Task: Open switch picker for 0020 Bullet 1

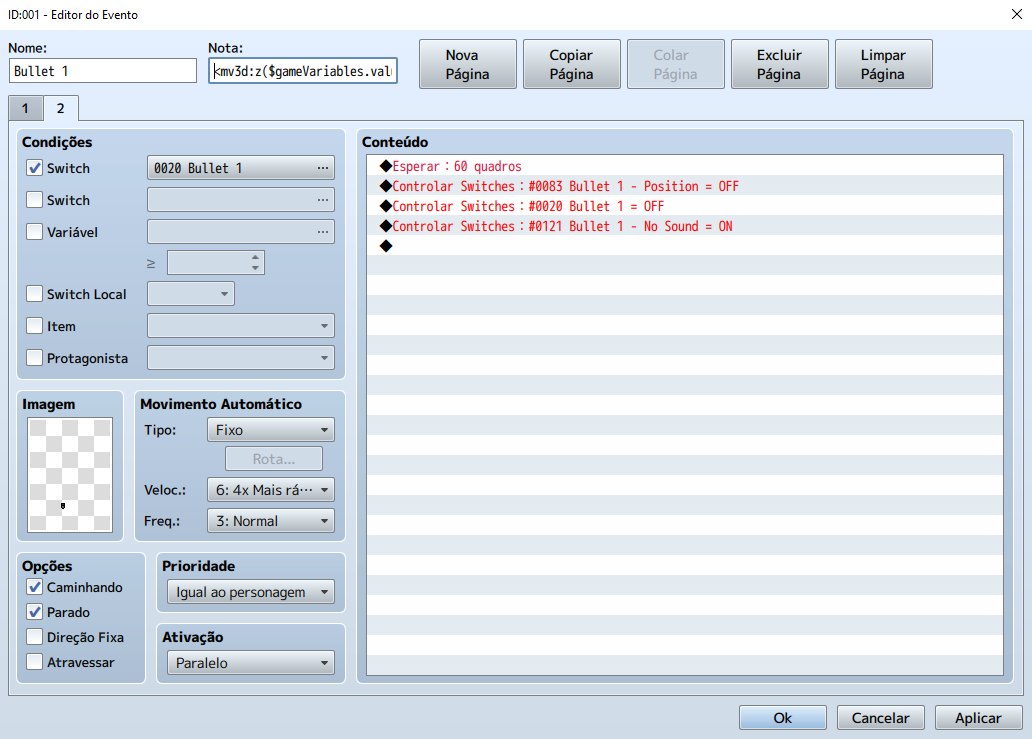Action: pyautogui.click(x=322, y=168)
